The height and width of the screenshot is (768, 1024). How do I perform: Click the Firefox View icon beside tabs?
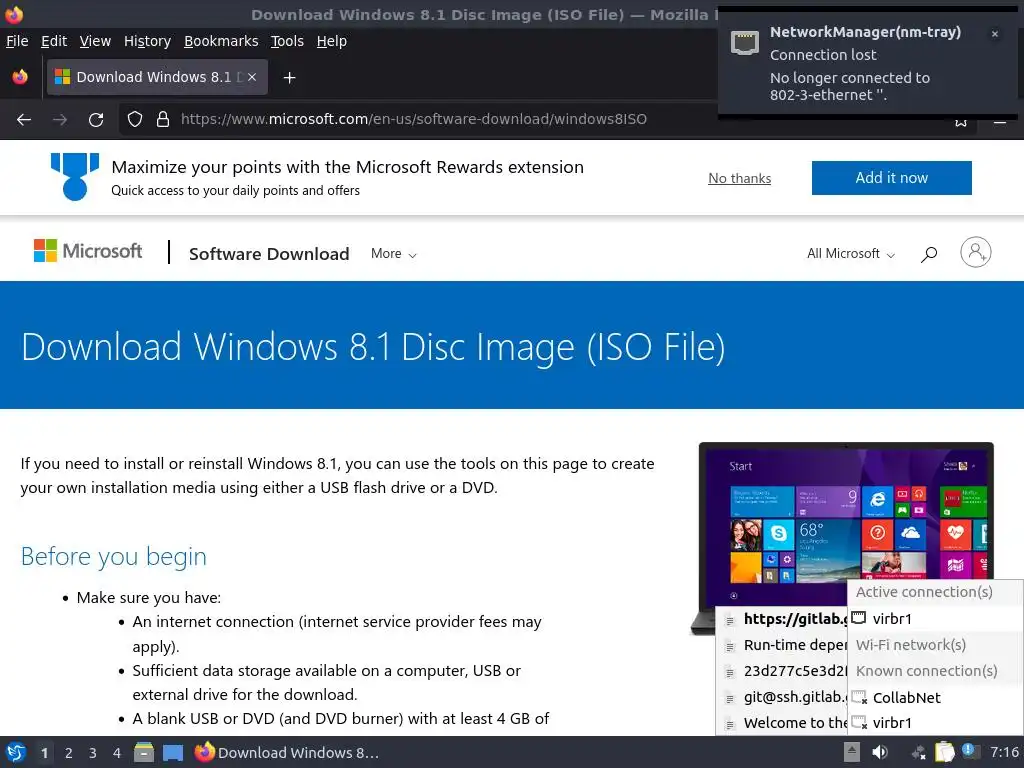pos(20,77)
